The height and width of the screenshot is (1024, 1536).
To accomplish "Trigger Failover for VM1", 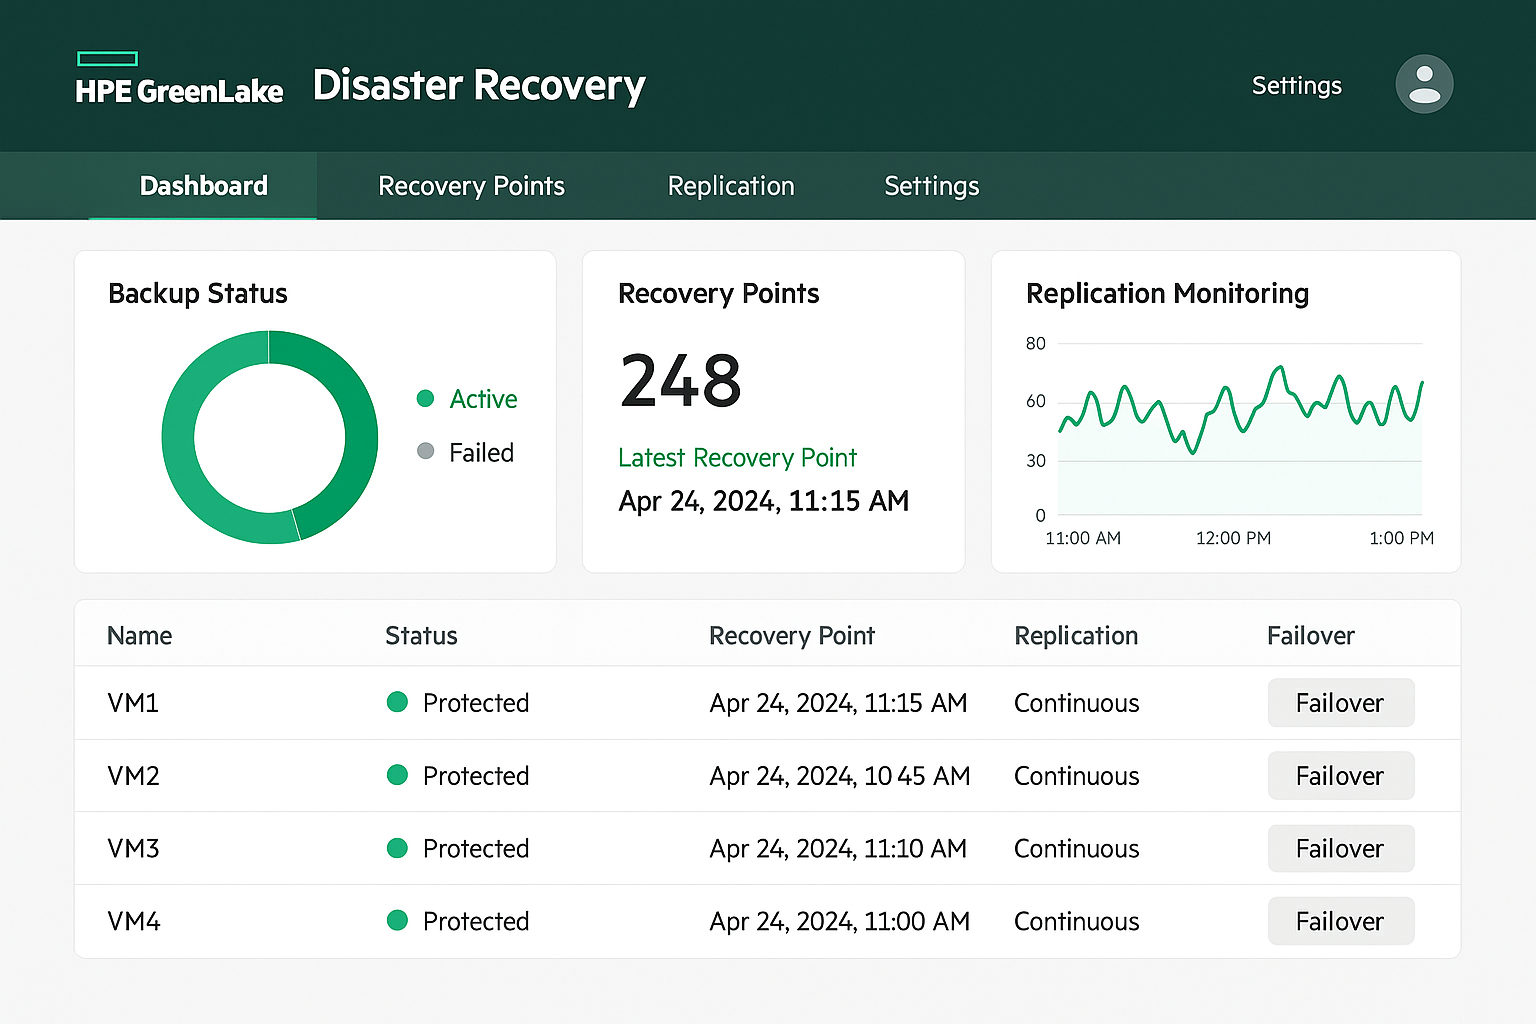I will [1341, 703].
